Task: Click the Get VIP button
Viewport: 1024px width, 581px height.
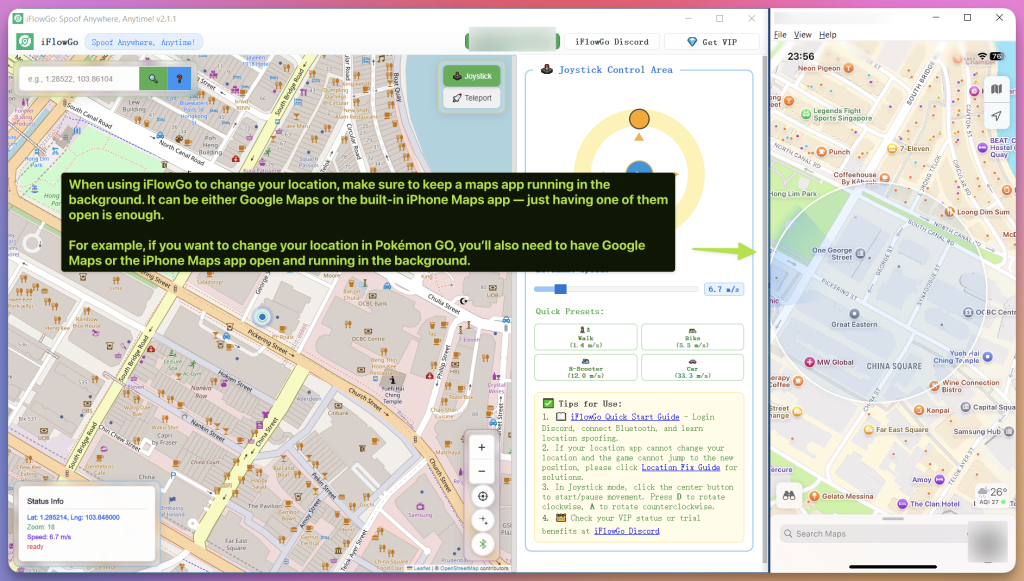Action: [712, 42]
